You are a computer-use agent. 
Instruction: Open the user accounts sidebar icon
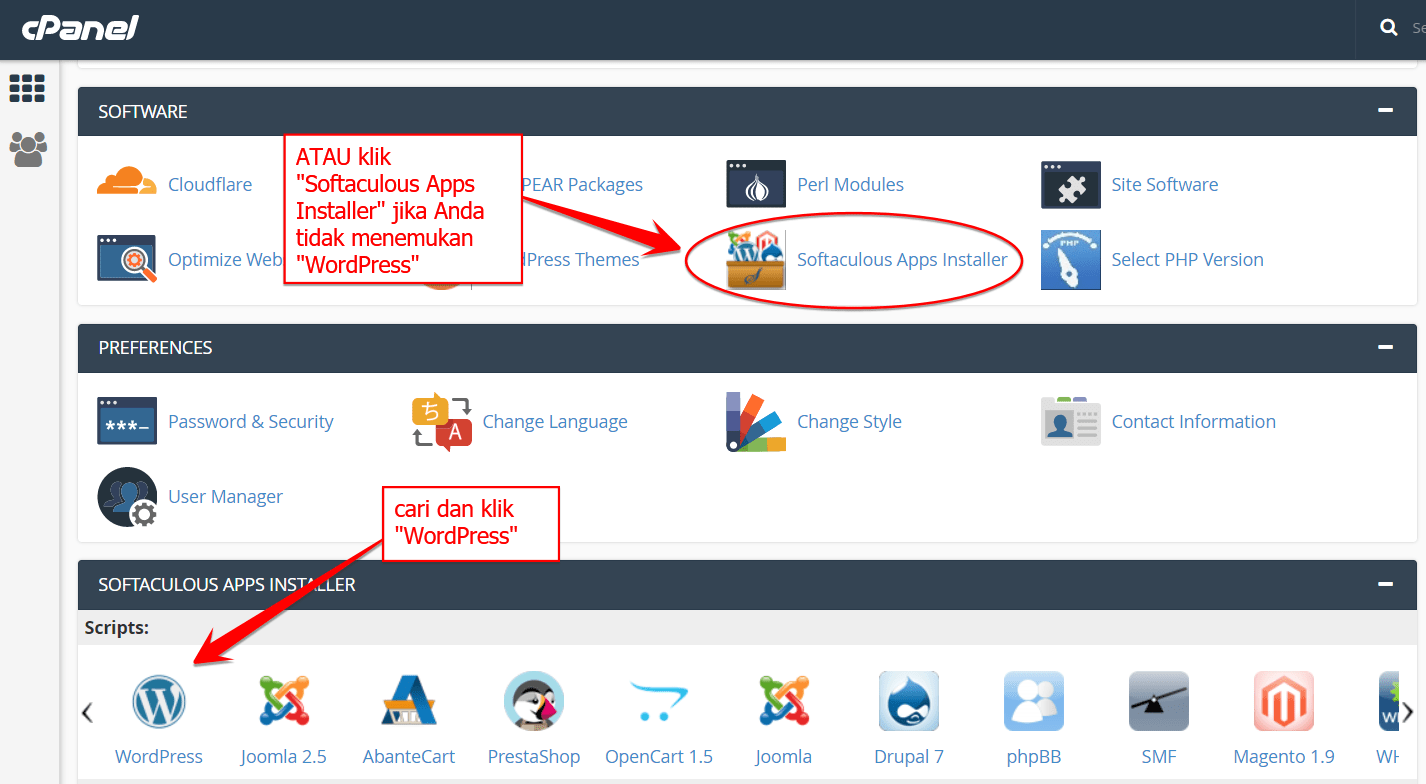pyautogui.click(x=28, y=149)
